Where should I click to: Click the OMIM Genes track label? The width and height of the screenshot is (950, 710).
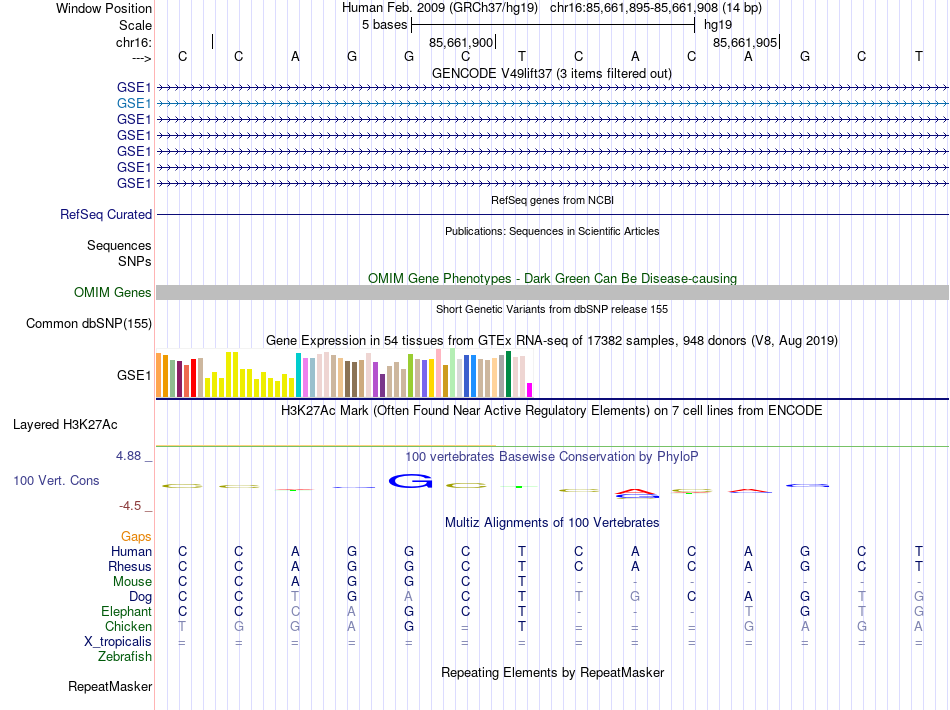click(x=112, y=292)
